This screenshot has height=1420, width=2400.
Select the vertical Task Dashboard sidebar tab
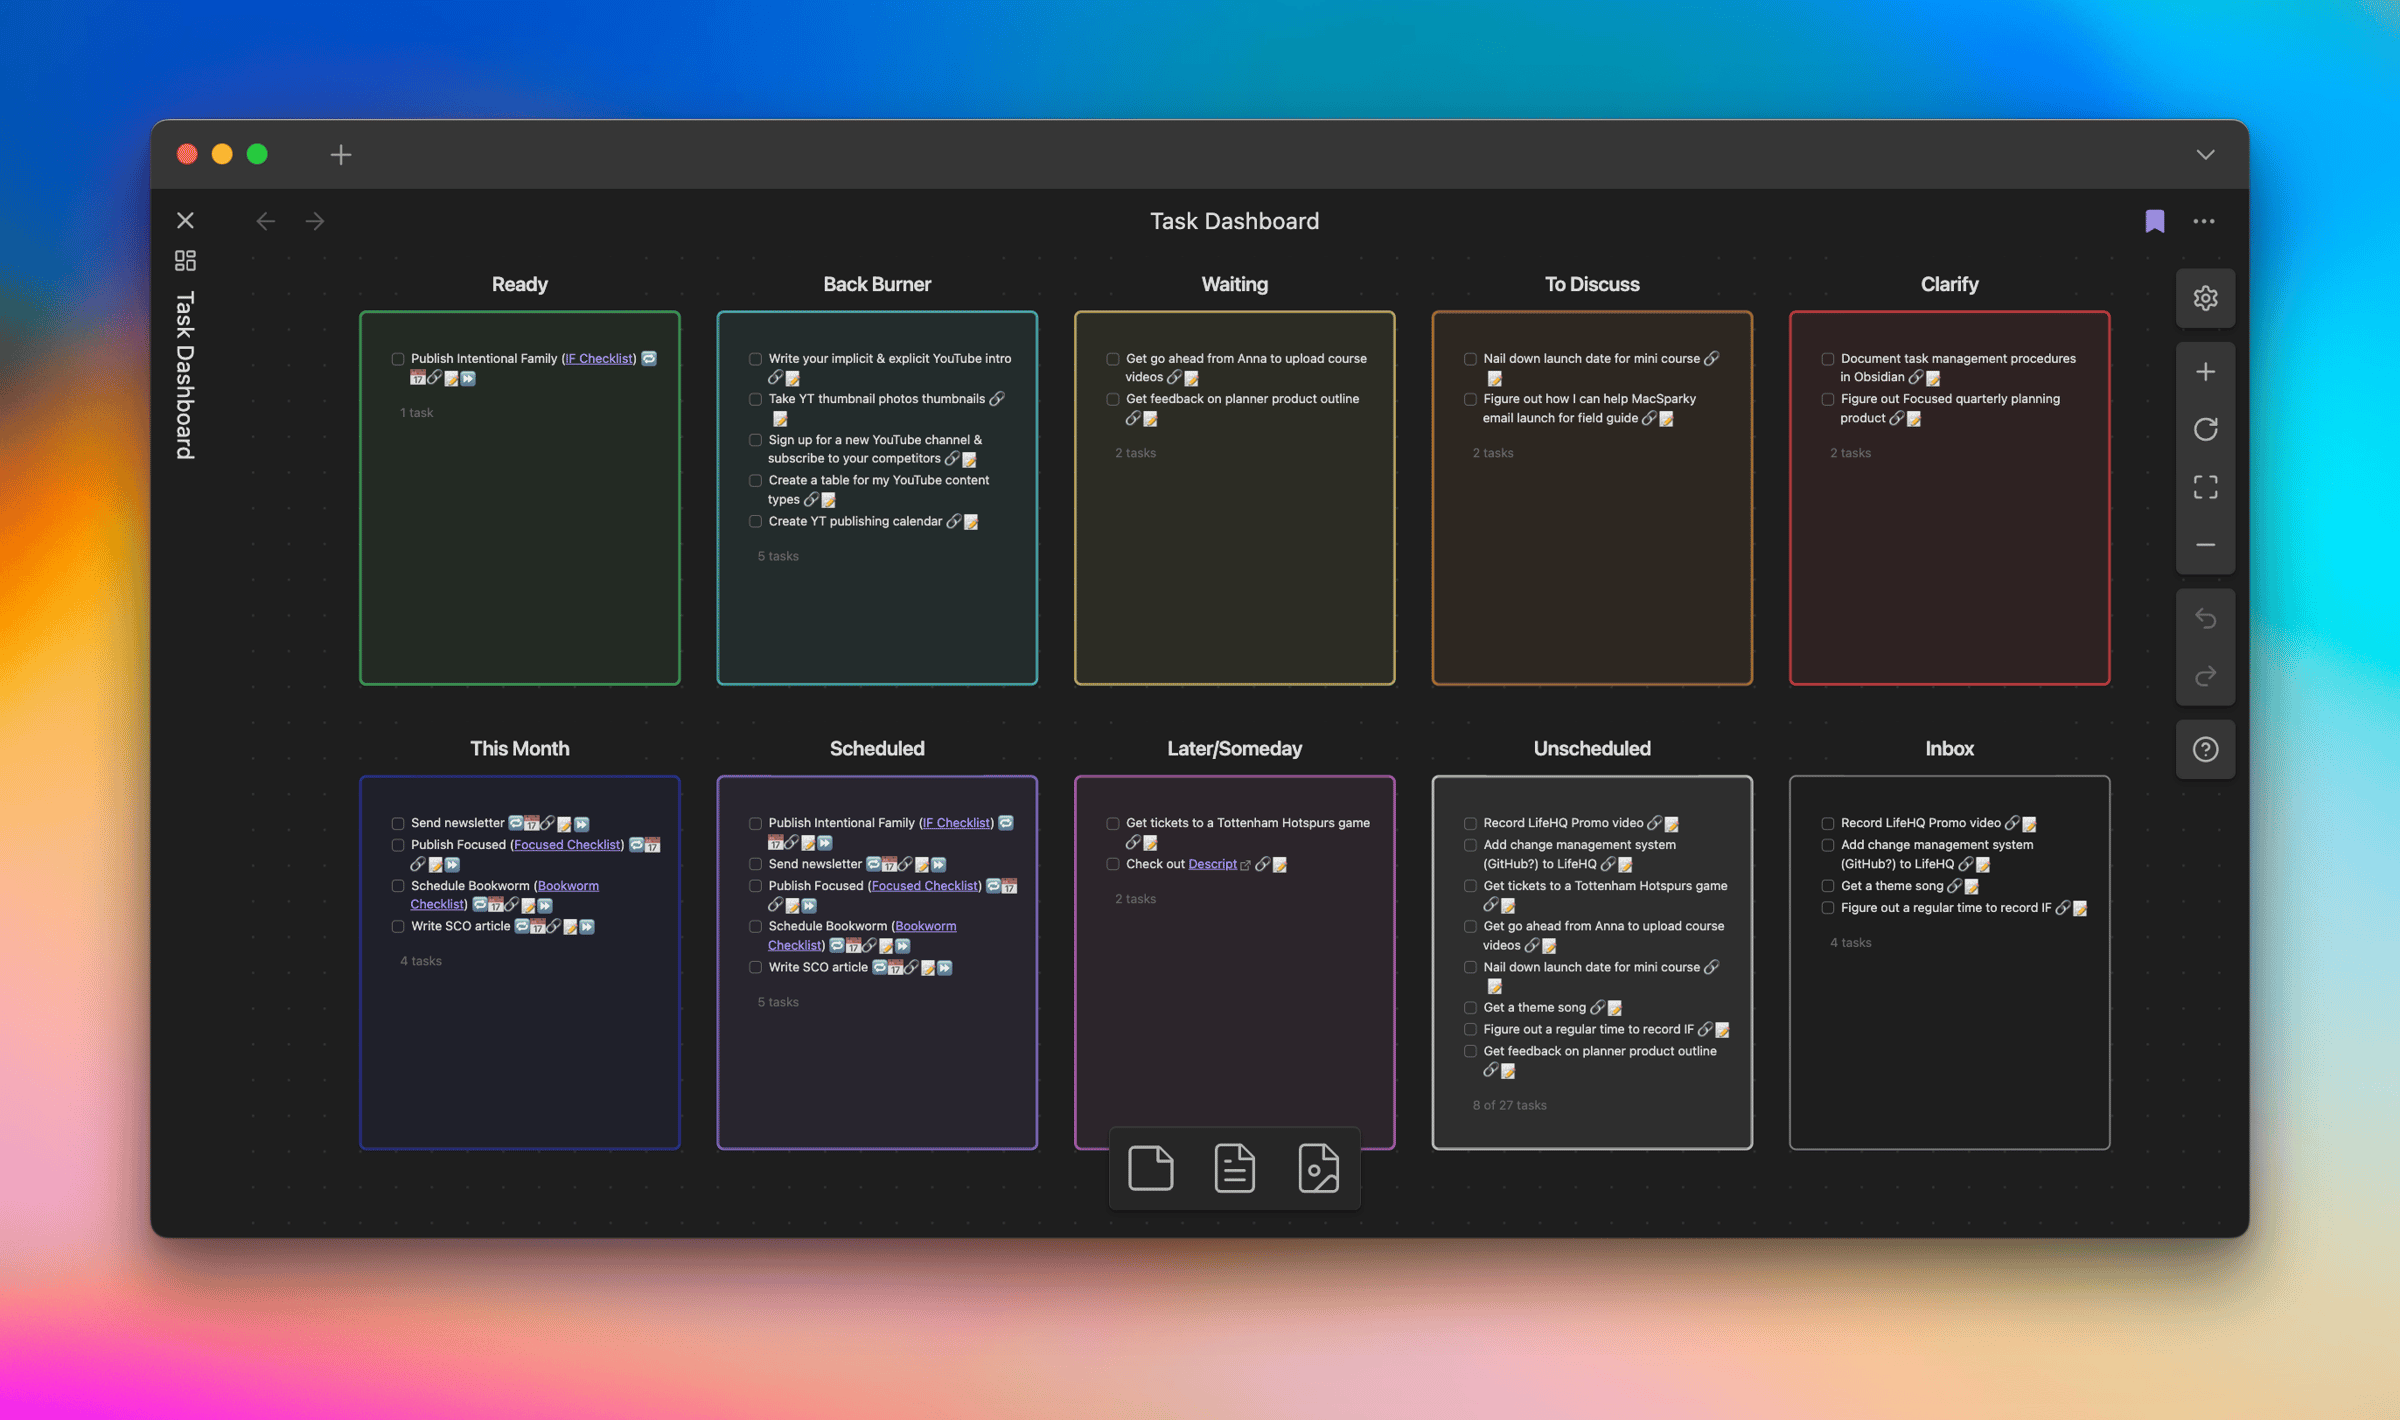pos(185,375)
